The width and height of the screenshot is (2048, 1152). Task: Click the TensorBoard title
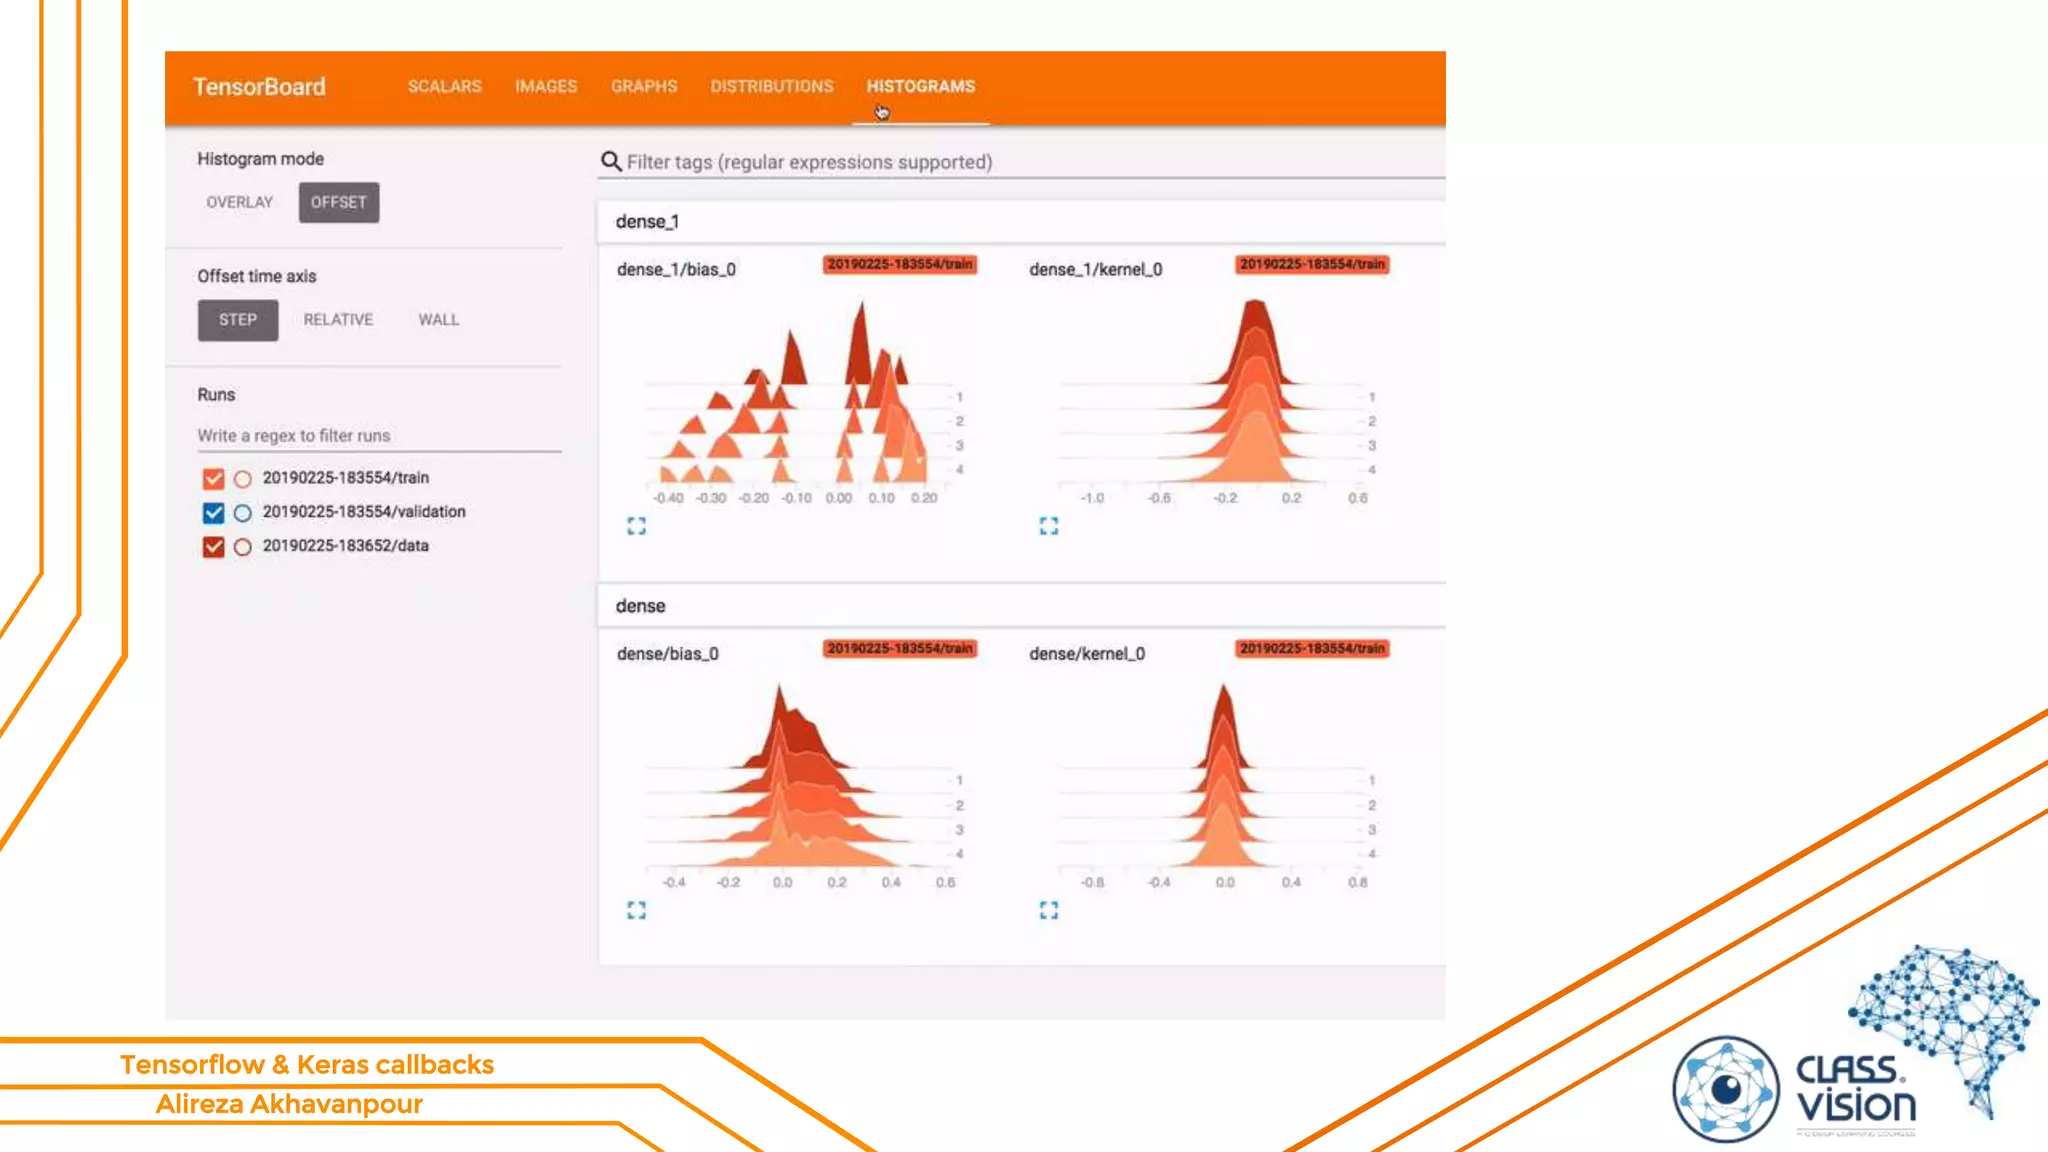coord(259,87)
